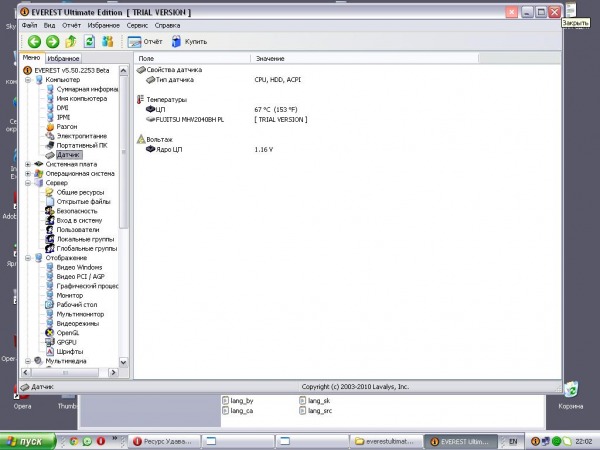600x450 pixels.
Task: Open the Отчёт report toolbar button
Action: (x=145, y=42)
